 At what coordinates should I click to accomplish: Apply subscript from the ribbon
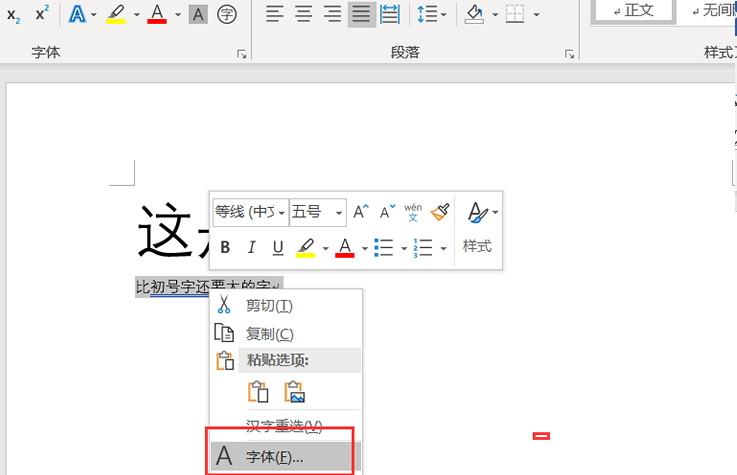[14, 15]
